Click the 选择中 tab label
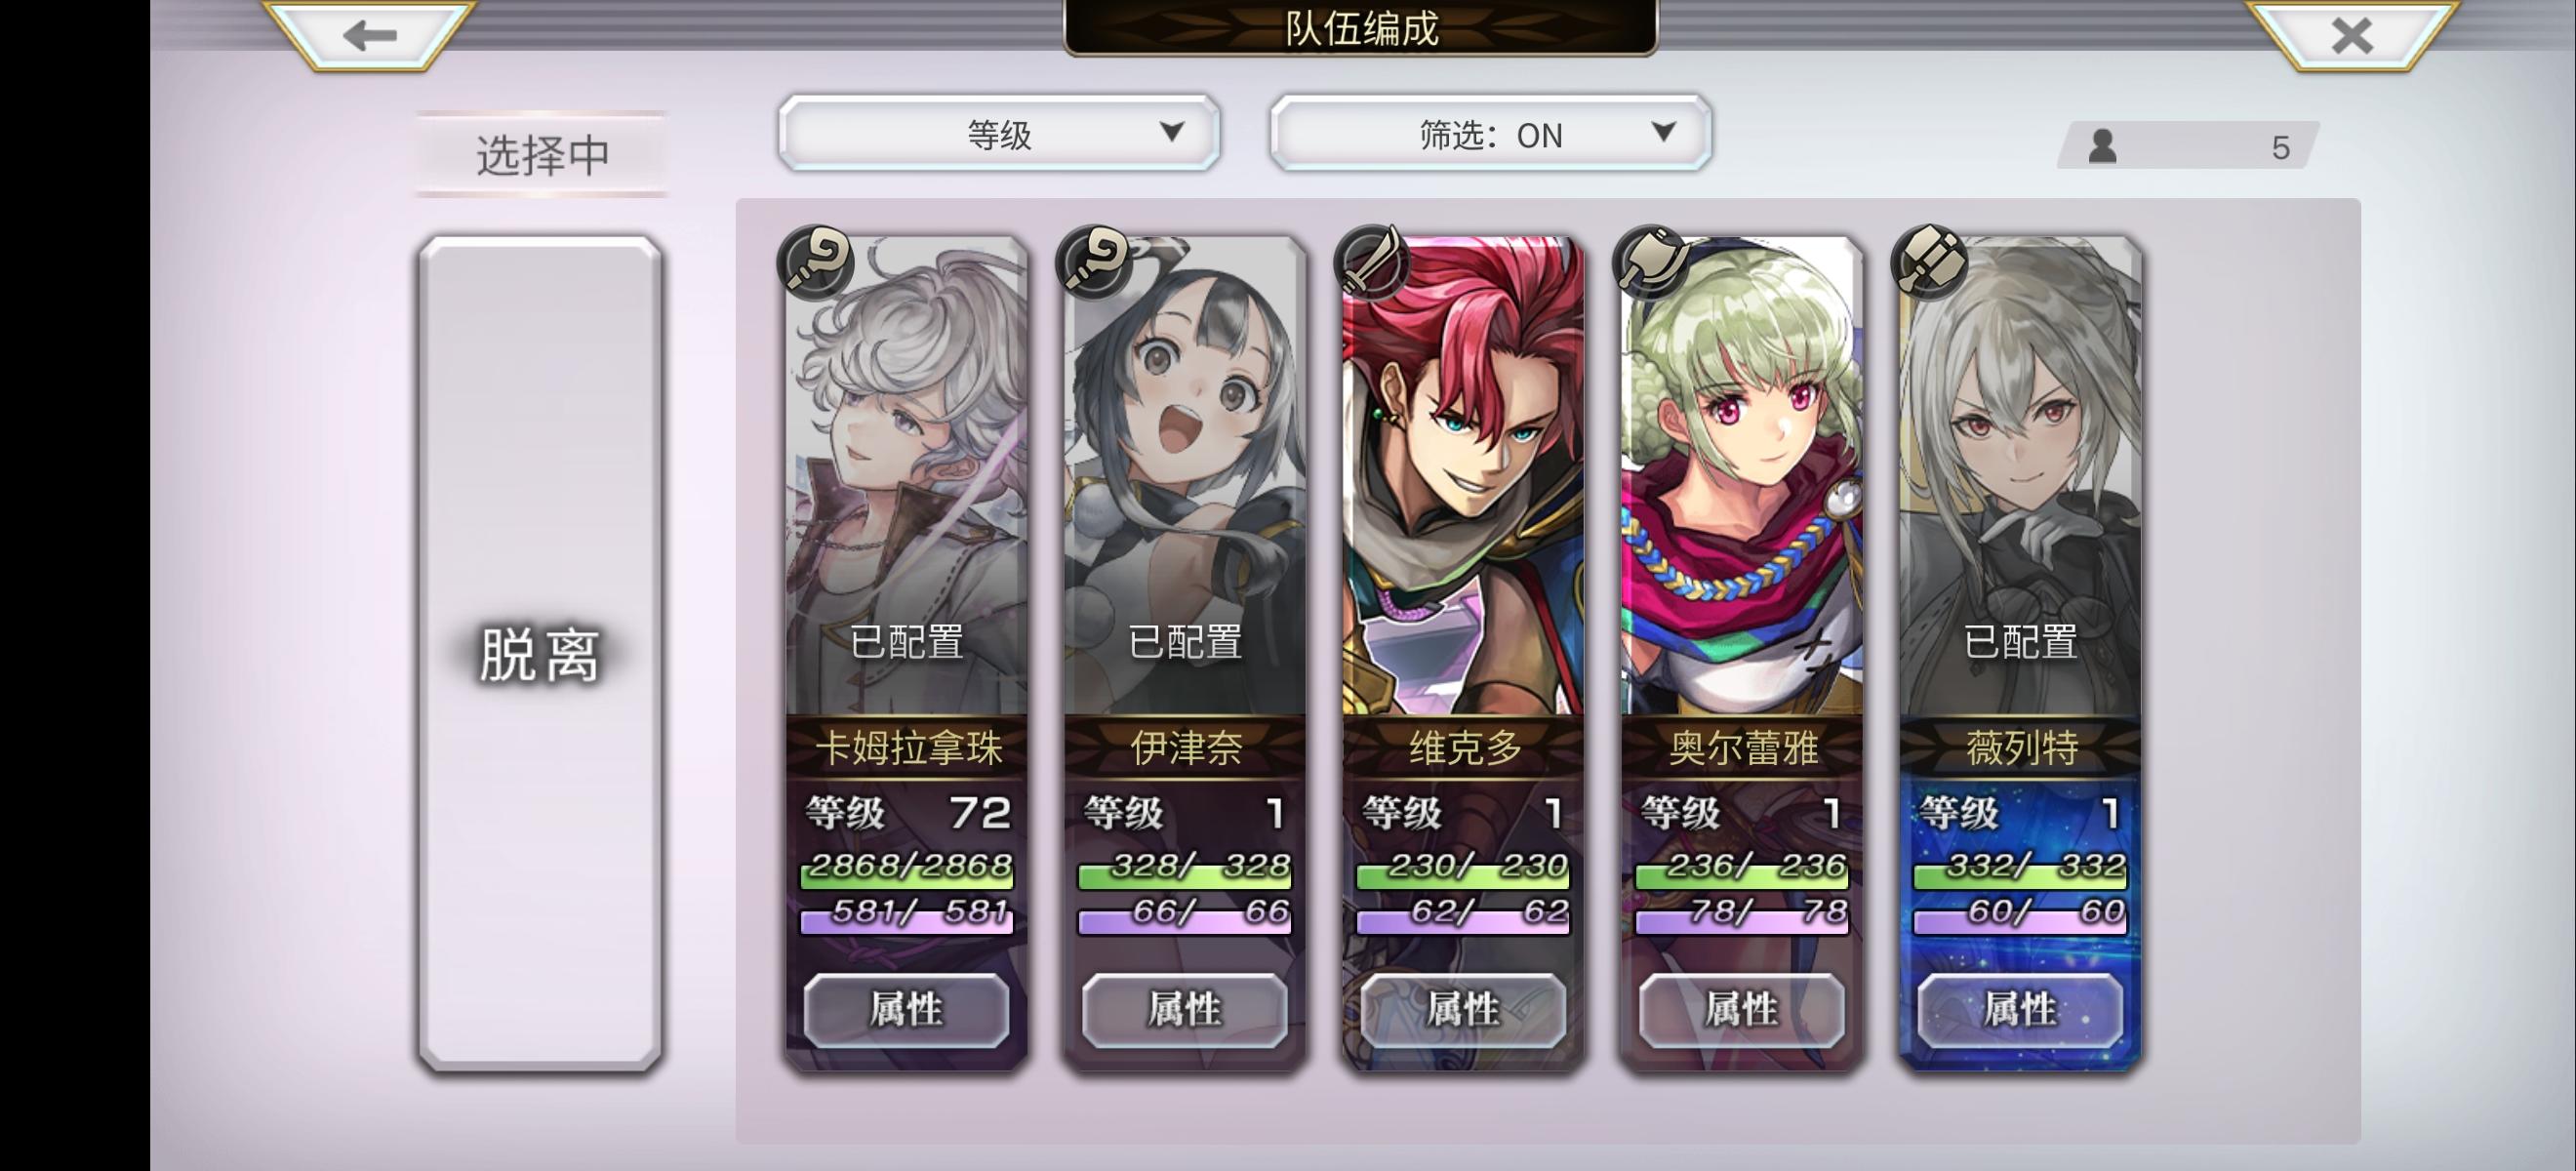 coord(542,155)
